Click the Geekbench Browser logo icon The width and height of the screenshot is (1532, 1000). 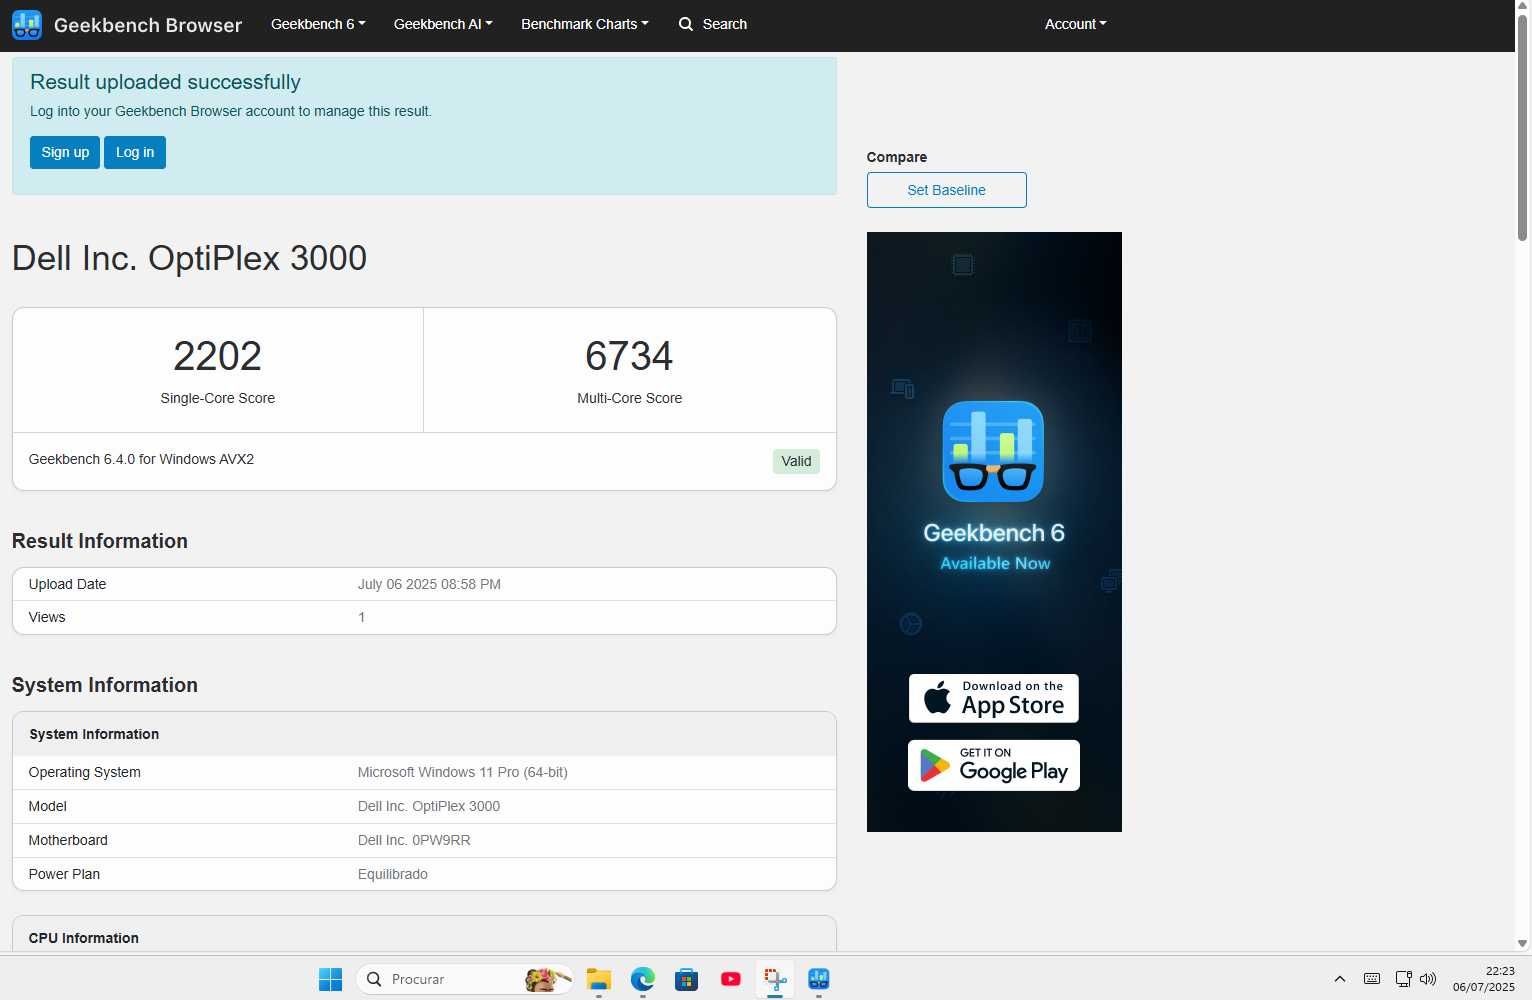[x=27, y=24]
